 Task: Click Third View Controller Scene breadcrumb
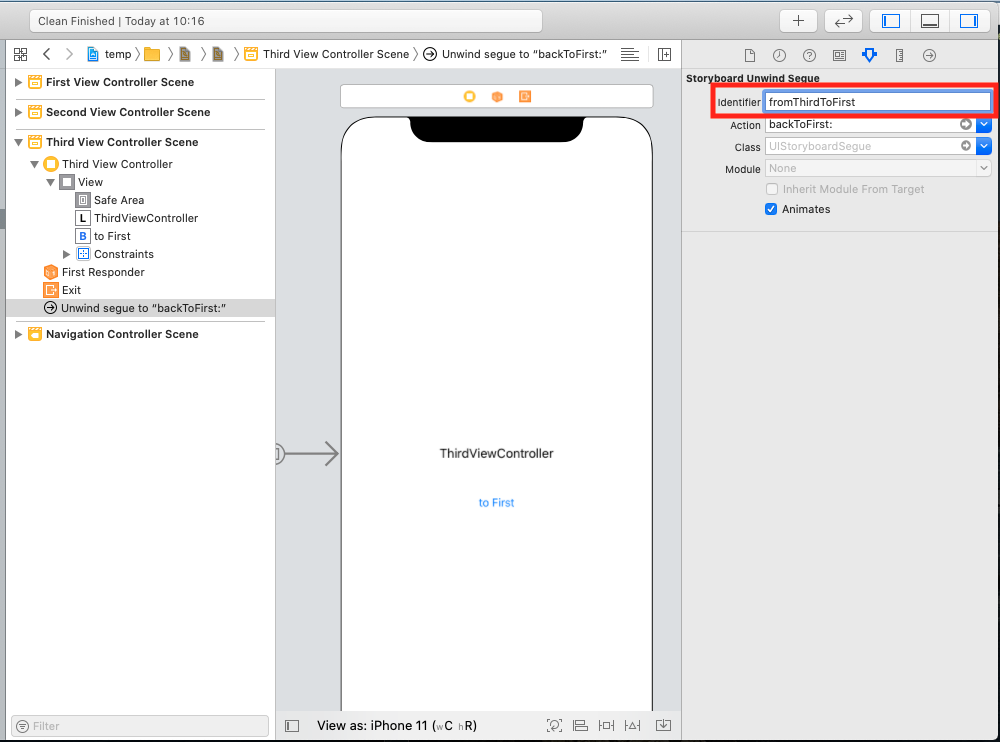click(327, 54)
